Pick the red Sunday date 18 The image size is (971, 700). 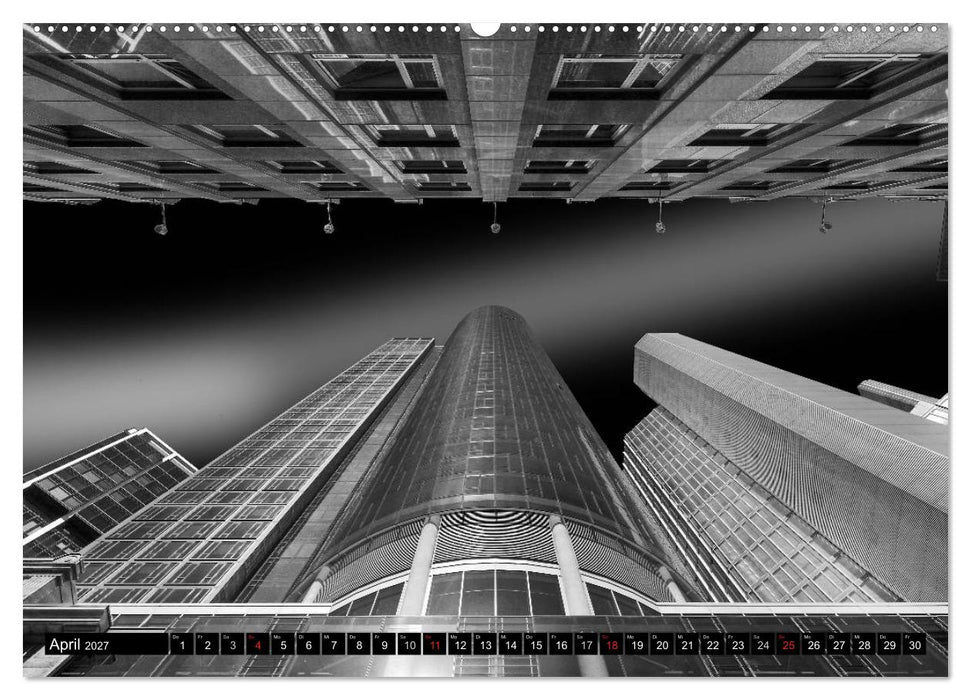pyautogui.click(x=612, y=644)
